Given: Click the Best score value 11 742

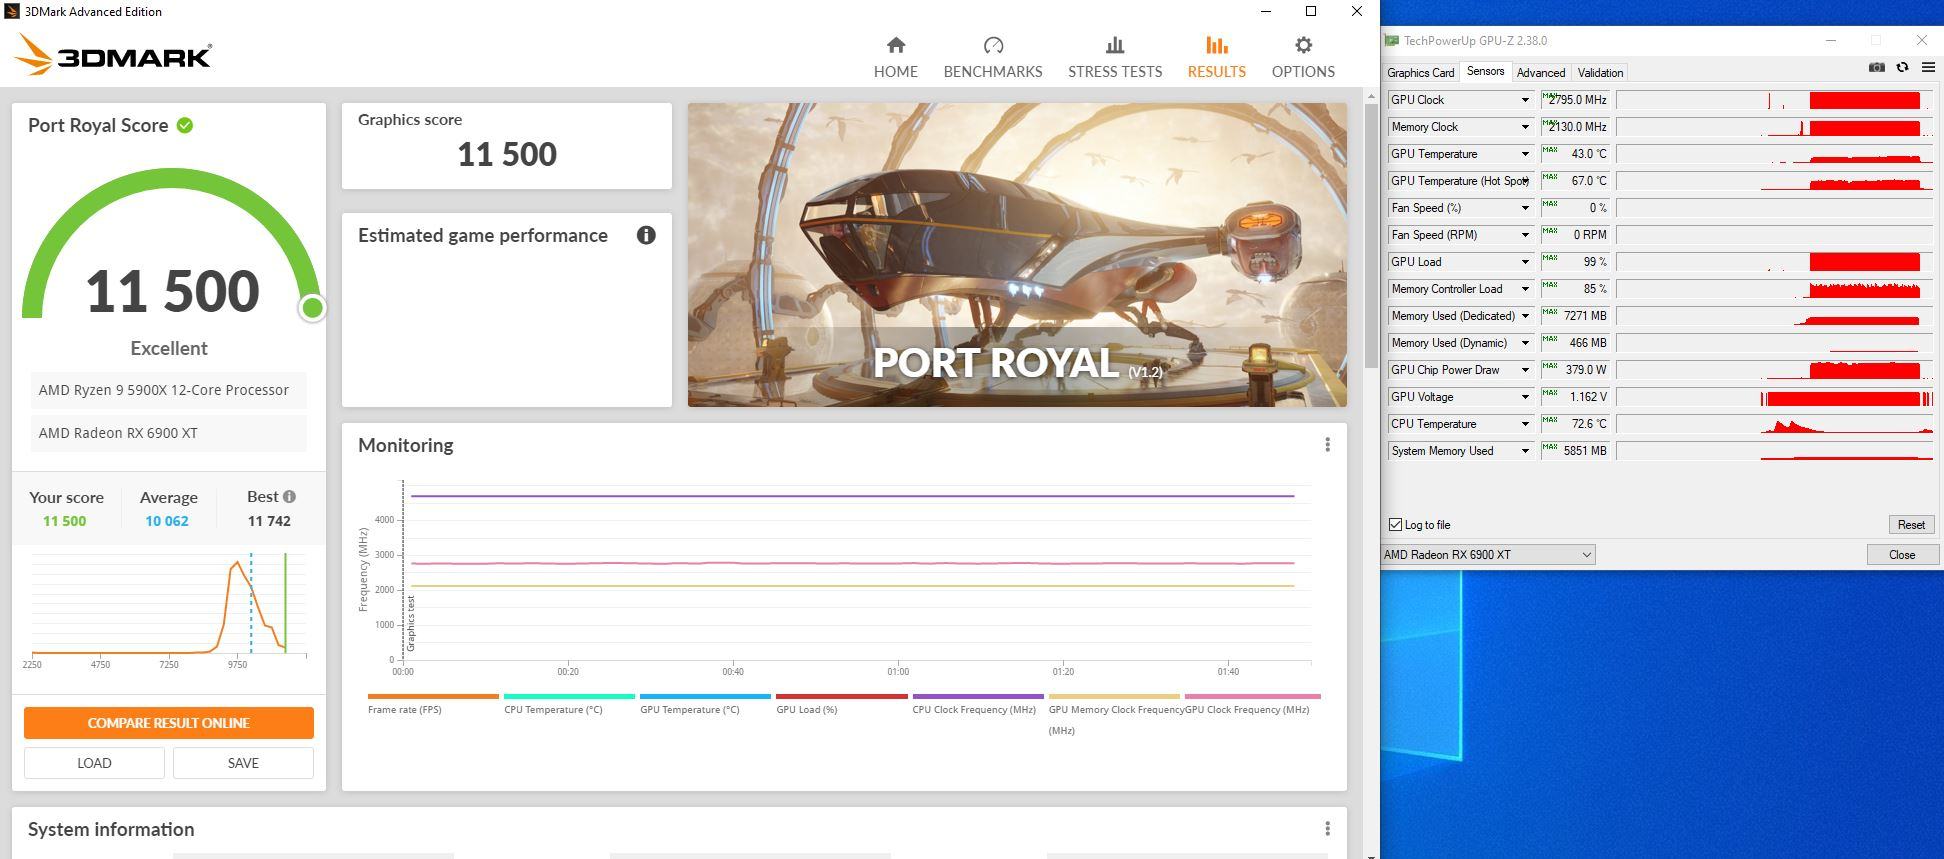Looking at the screenshot, I should tap(269, 521).
